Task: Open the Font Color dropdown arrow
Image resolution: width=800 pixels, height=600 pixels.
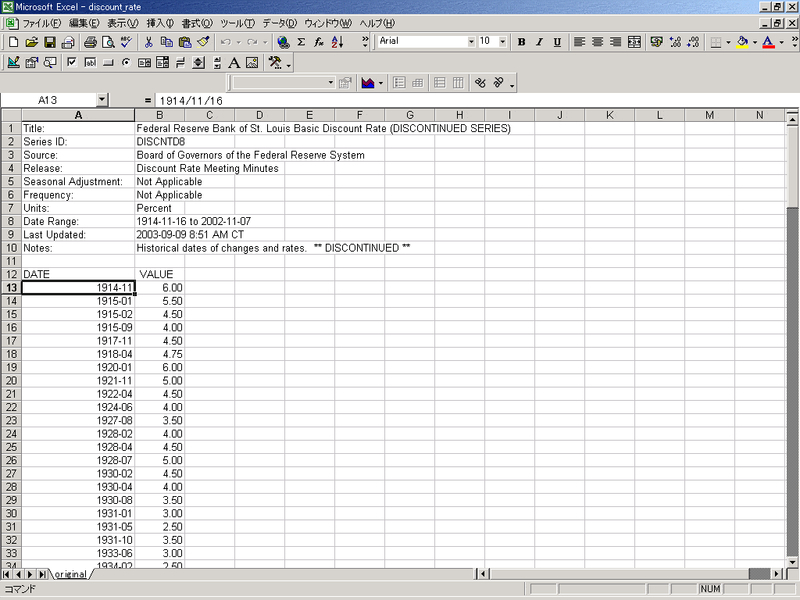Action: [782, 42]
